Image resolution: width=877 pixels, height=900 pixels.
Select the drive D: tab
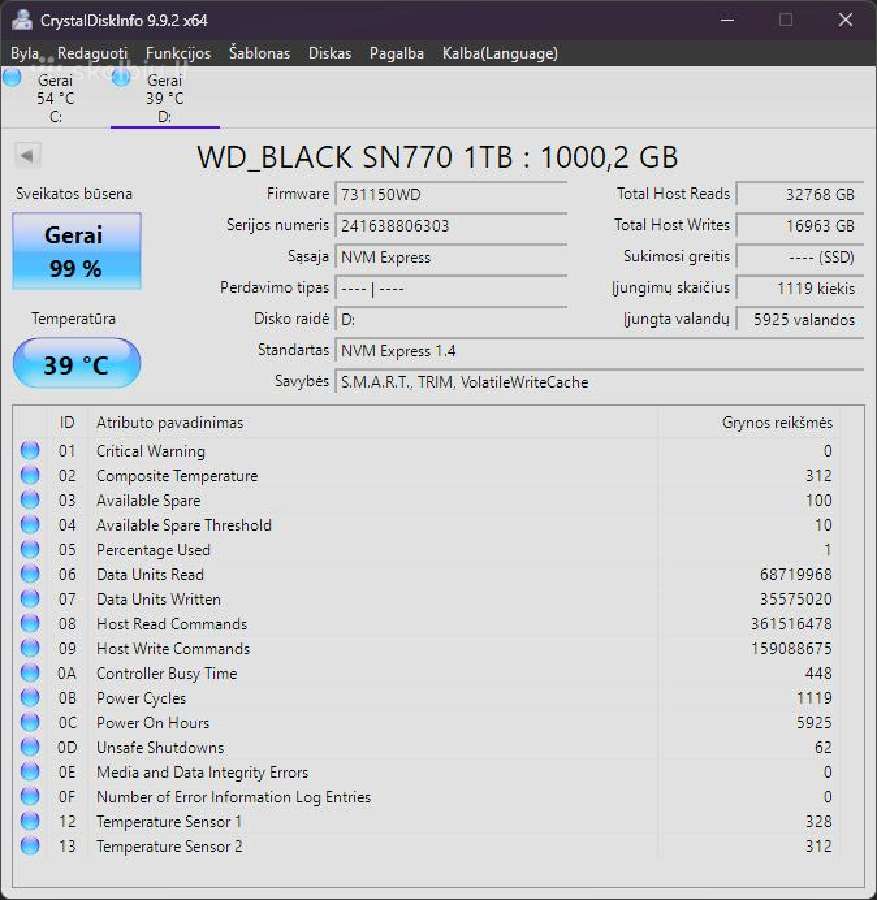(x=165, y=98)
